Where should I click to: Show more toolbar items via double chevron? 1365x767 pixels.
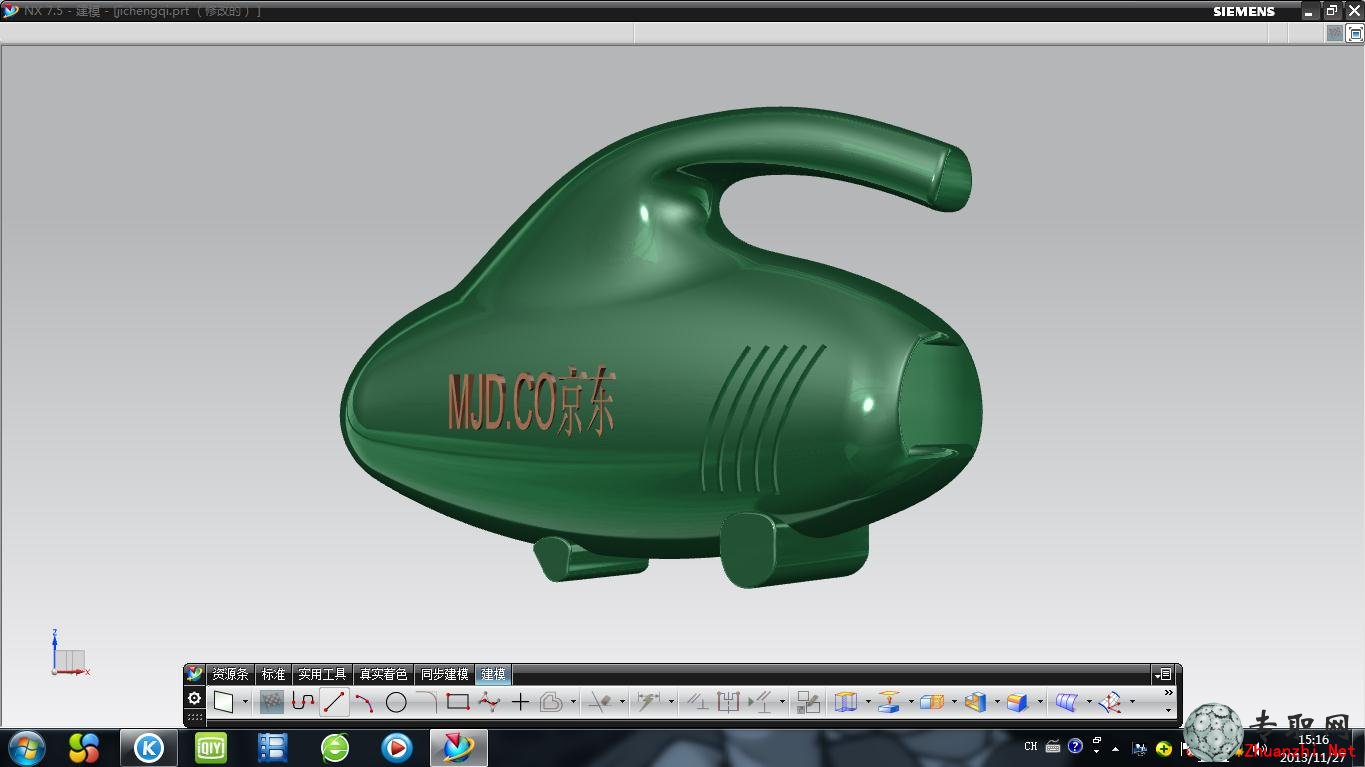coord(1168,692)
